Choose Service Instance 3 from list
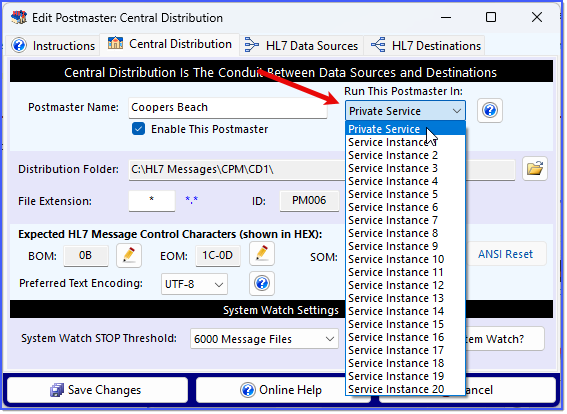 click(x=405, y=168)
